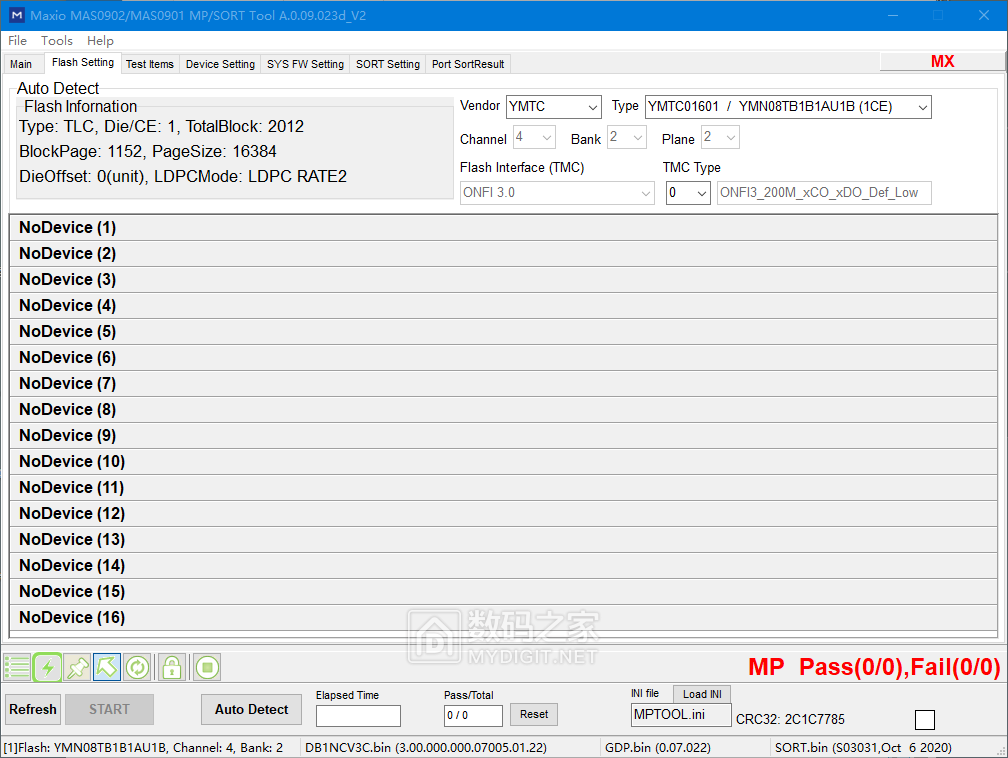The height and width of the screenshot is (758, 1008).
Task: Select the NoDevice (8) row
Action: 503,410
